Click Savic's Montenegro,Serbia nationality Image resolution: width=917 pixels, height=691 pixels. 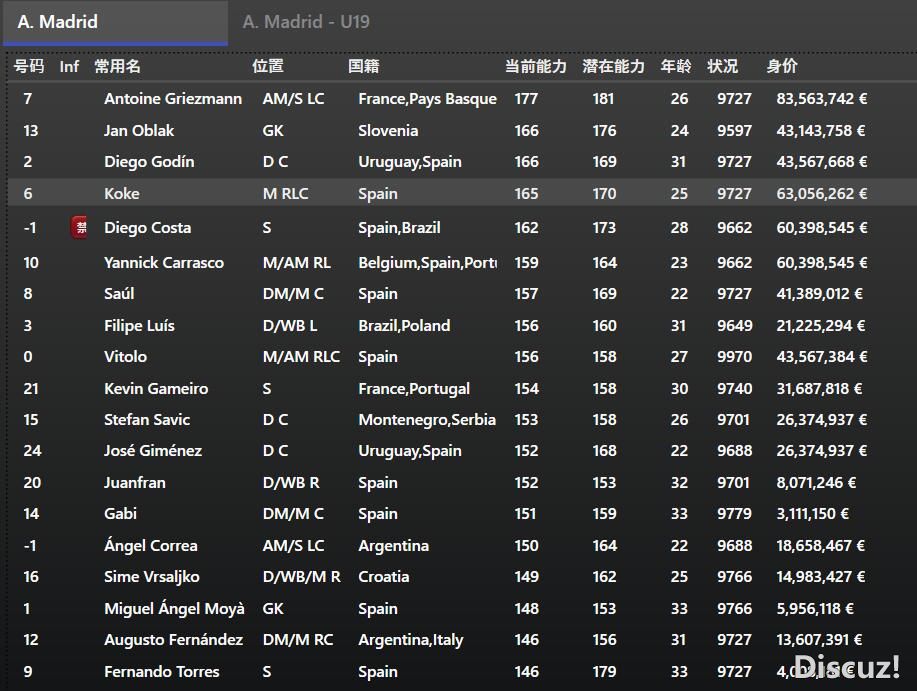click(427, 420)
